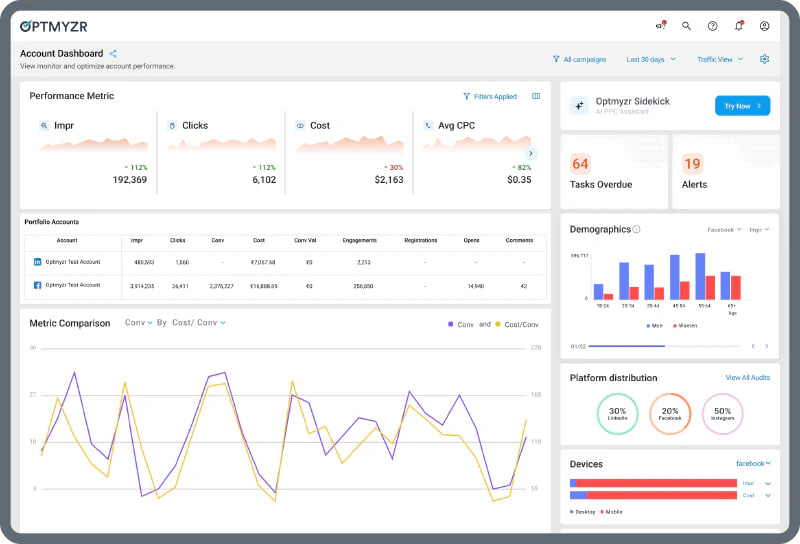Open the View All Audits link
The width and height of the screenshot is (800, 544).
[x=747, y=378]
